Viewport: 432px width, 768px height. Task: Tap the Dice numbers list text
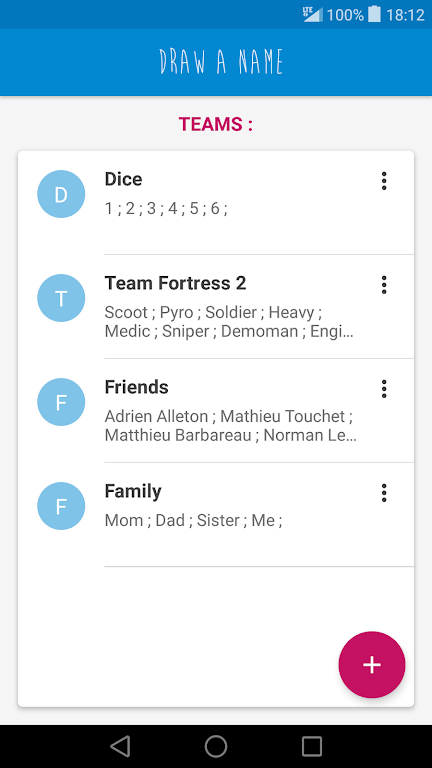coord(166,209)
